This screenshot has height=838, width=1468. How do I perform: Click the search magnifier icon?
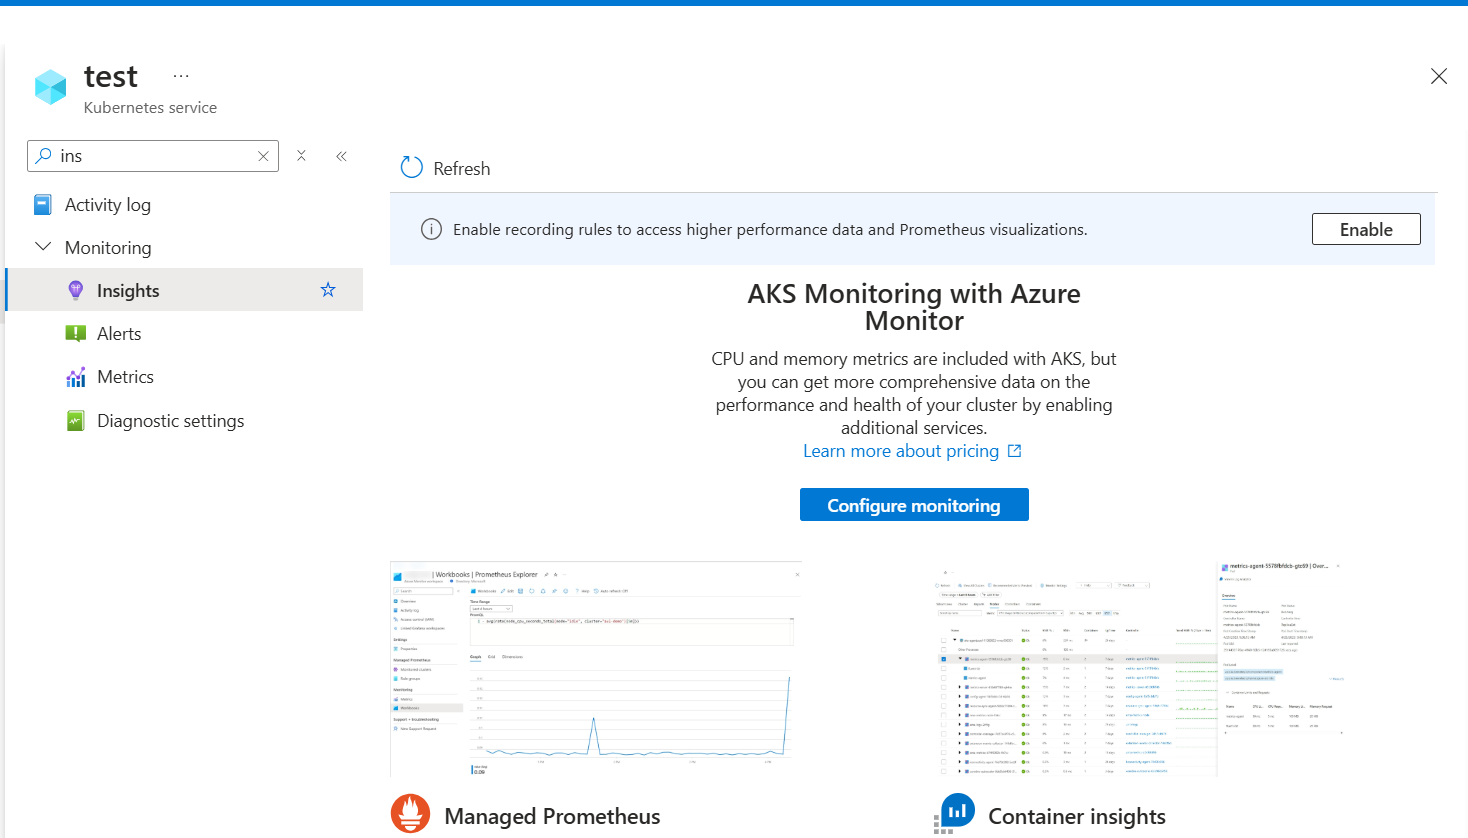pyautogui.click(x=43, y=156)
